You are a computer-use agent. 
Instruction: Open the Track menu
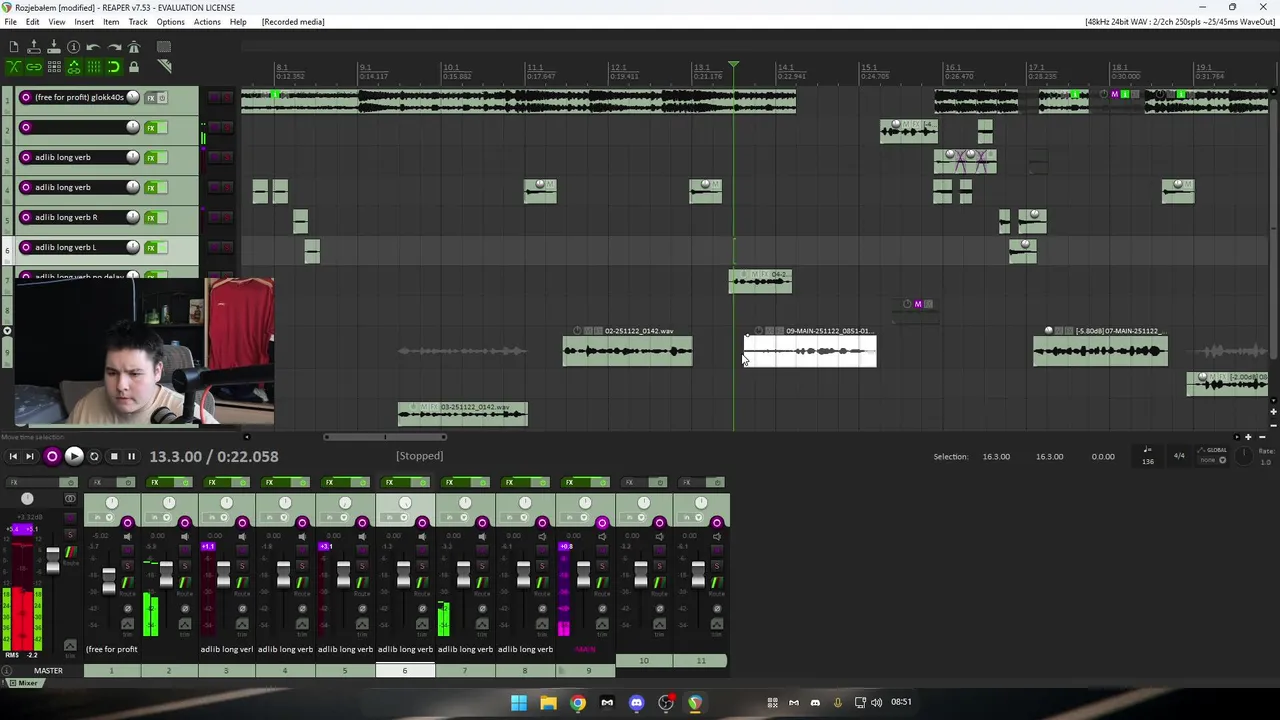tap(138, 22)
